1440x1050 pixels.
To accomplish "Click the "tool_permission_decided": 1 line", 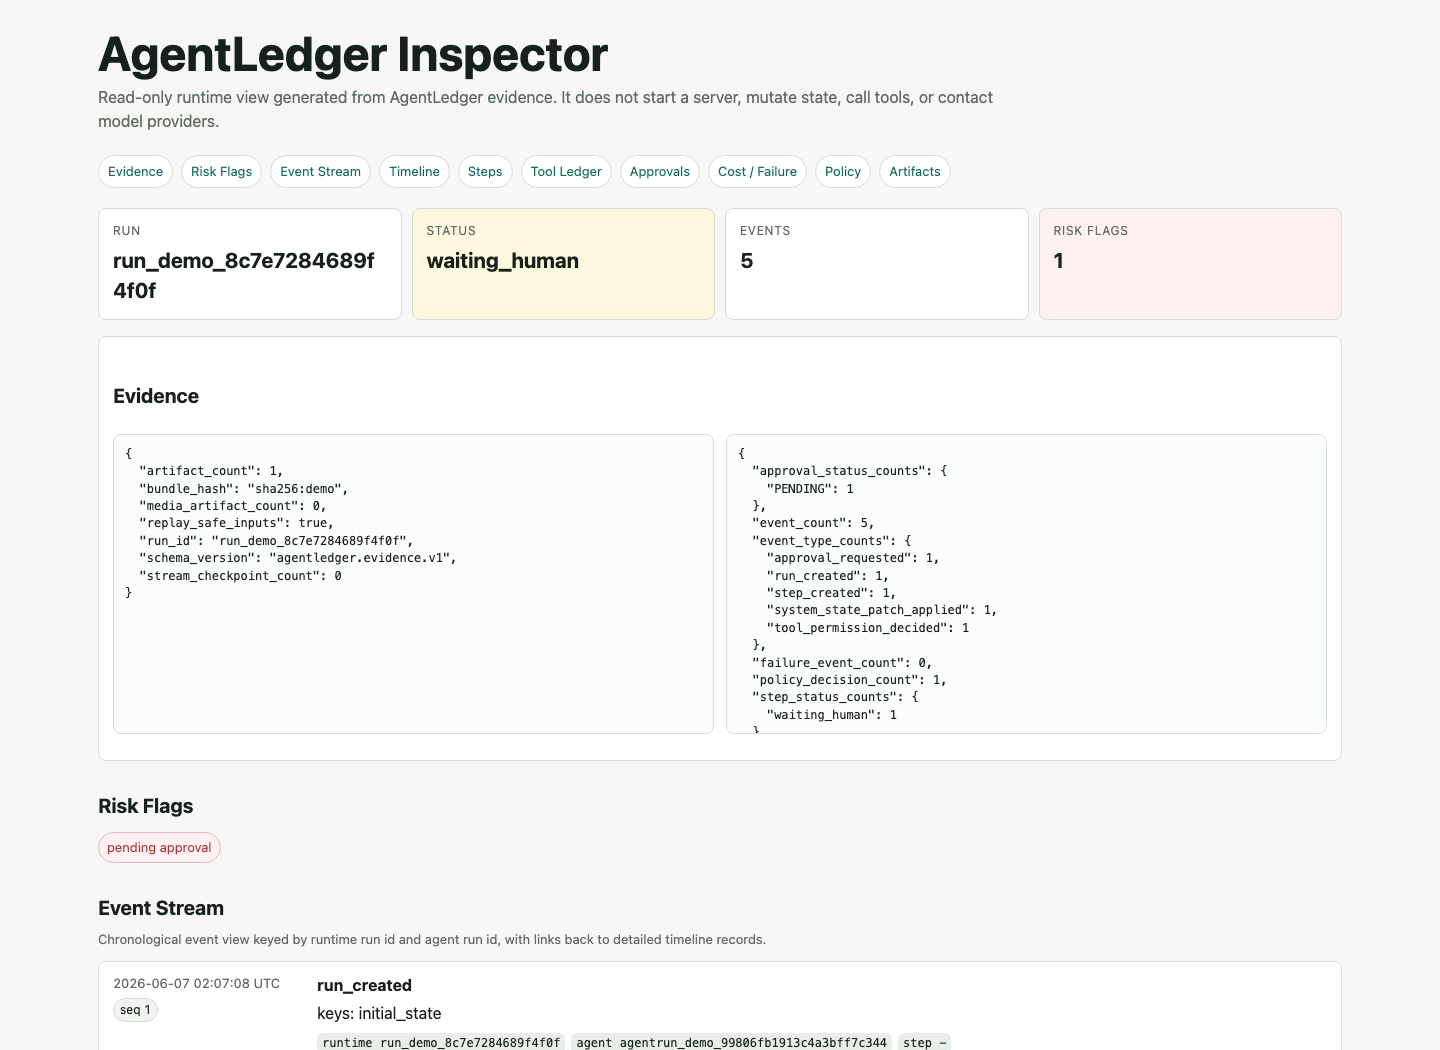I will (868, 628).
